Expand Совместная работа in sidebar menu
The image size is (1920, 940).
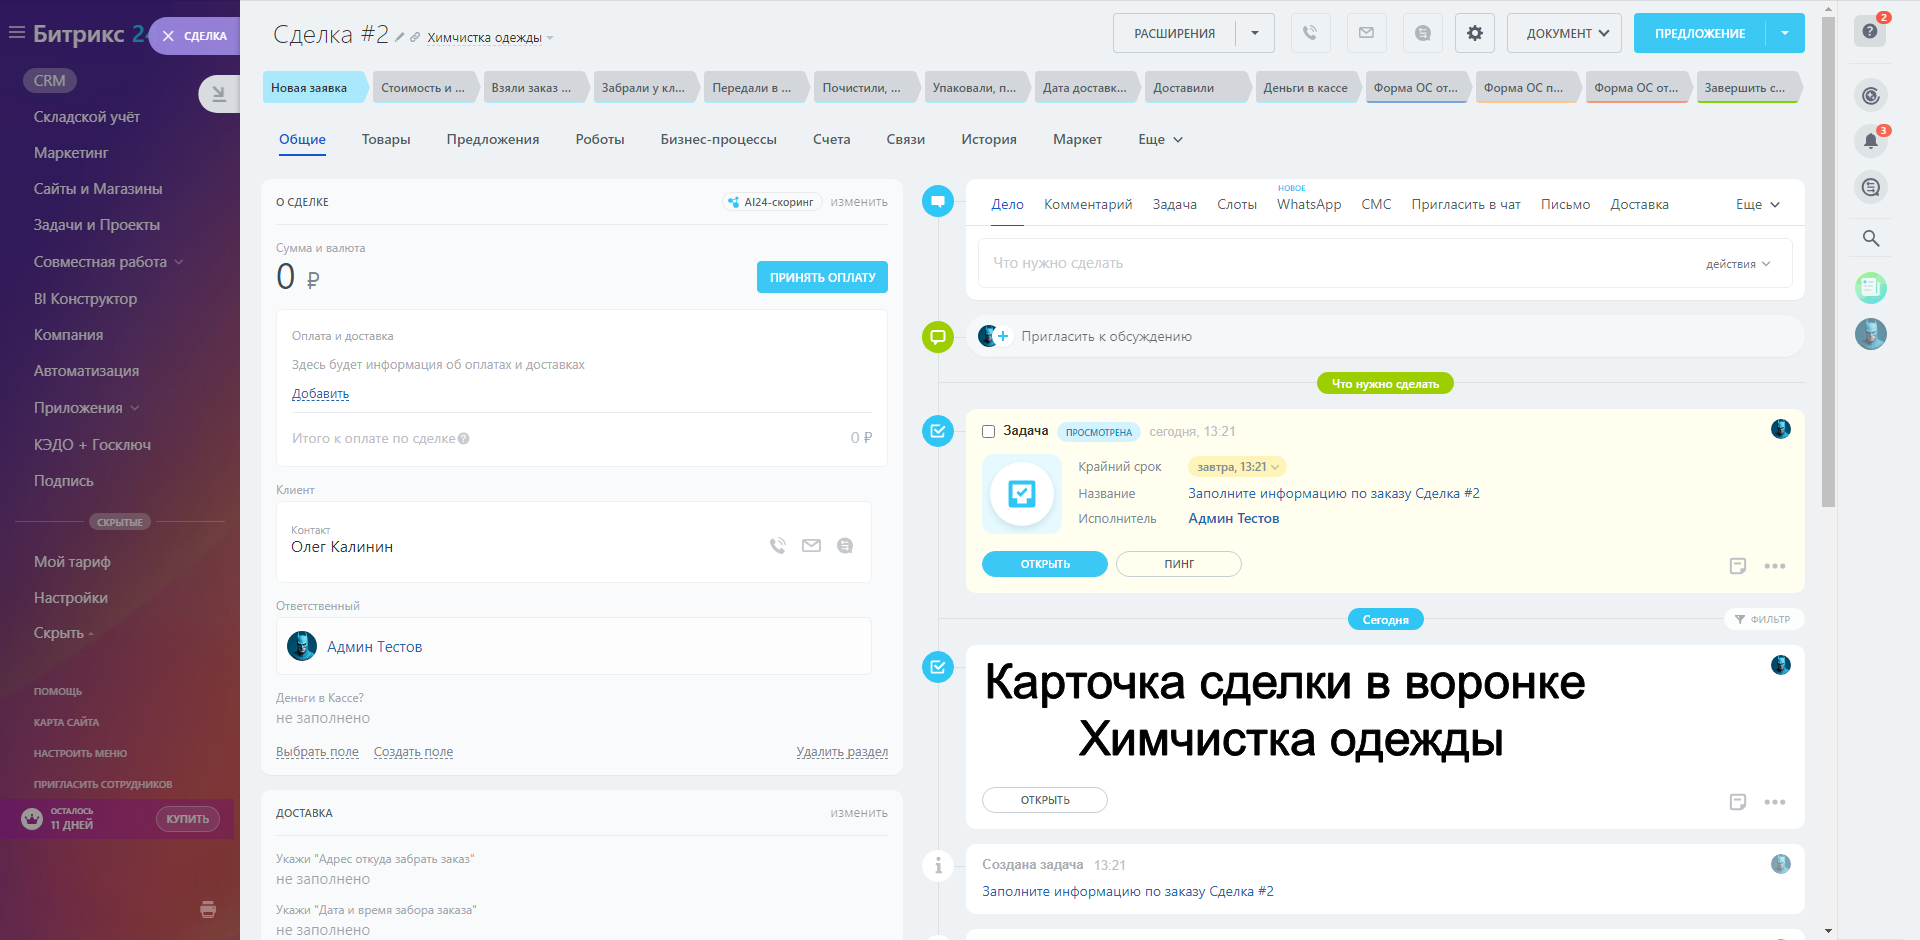(x=108, y=262)
